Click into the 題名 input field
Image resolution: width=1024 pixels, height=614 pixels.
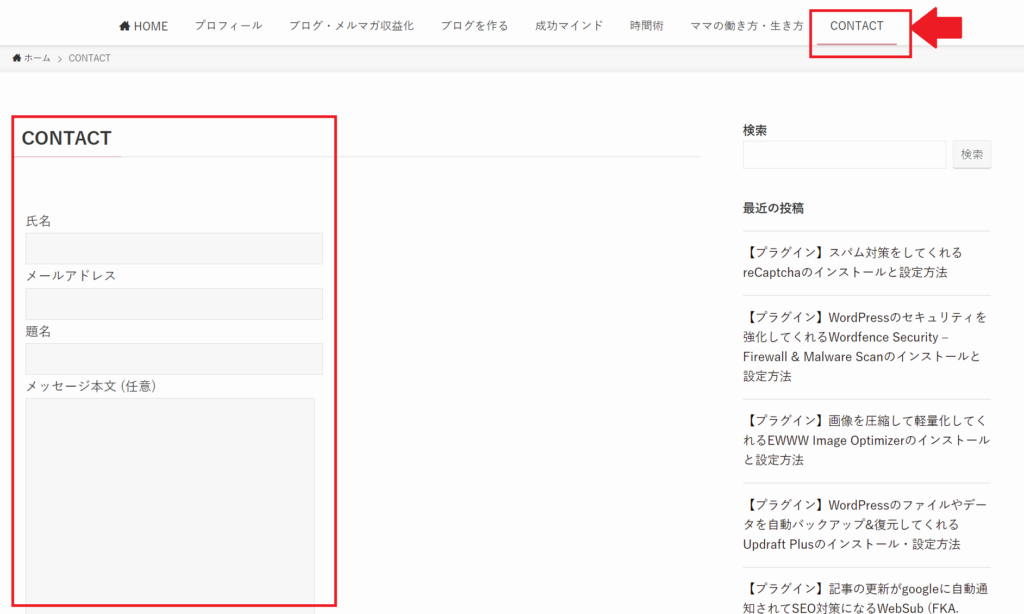click(174, 359)
